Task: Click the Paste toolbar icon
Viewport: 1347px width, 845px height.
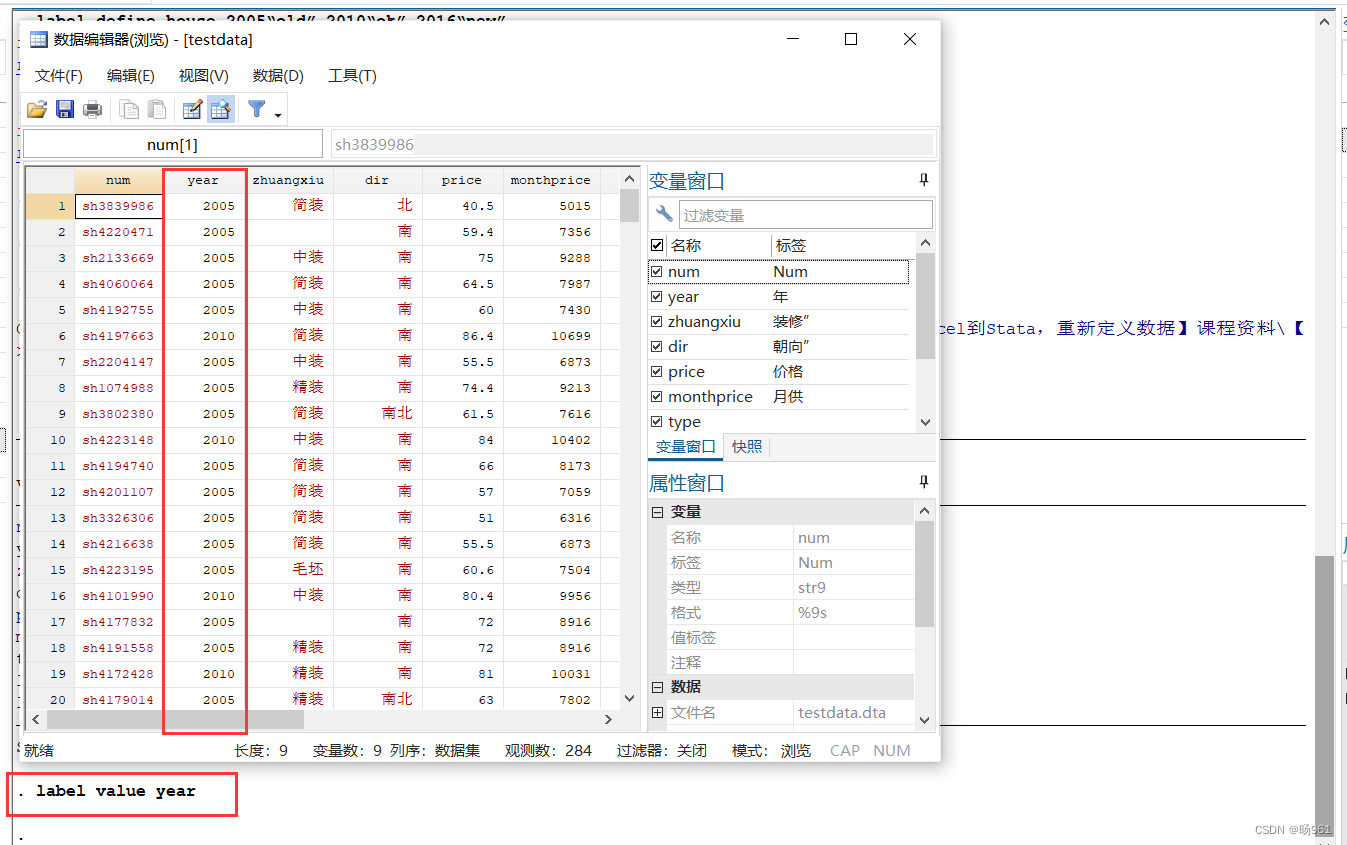Action: 157,109
